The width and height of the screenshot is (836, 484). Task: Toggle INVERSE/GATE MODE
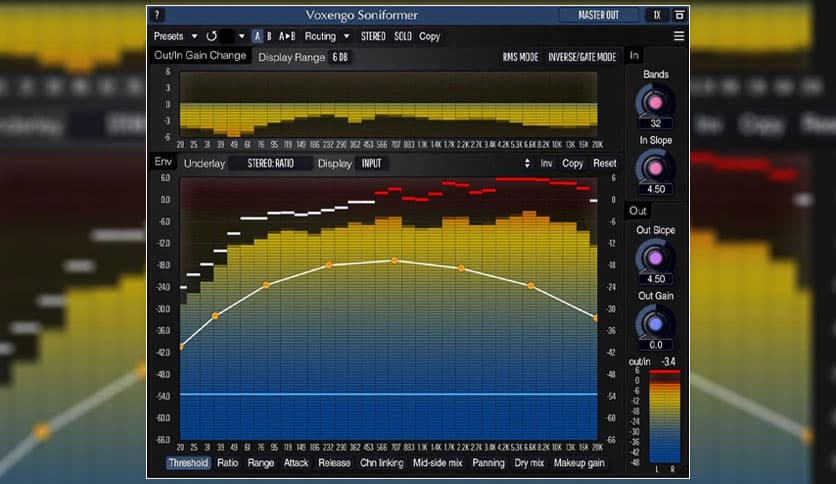582,57
